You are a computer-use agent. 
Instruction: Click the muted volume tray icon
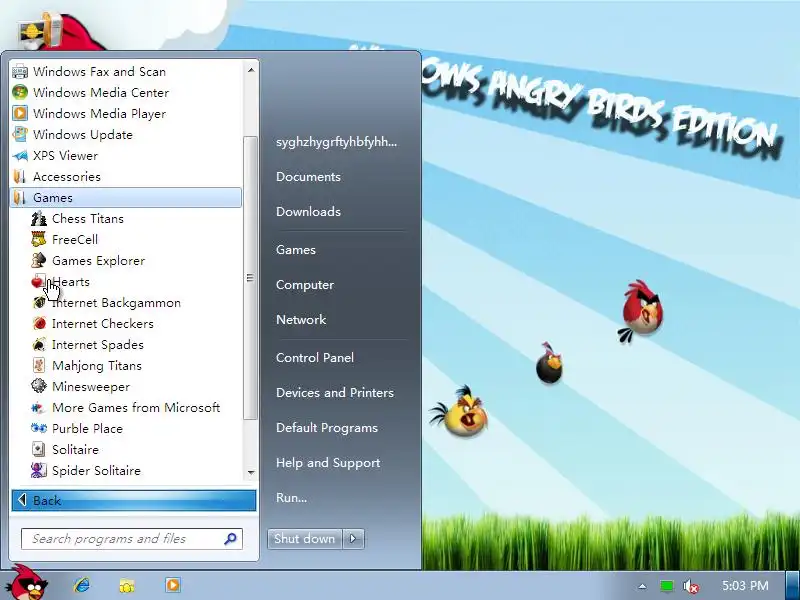coord(690,586)
